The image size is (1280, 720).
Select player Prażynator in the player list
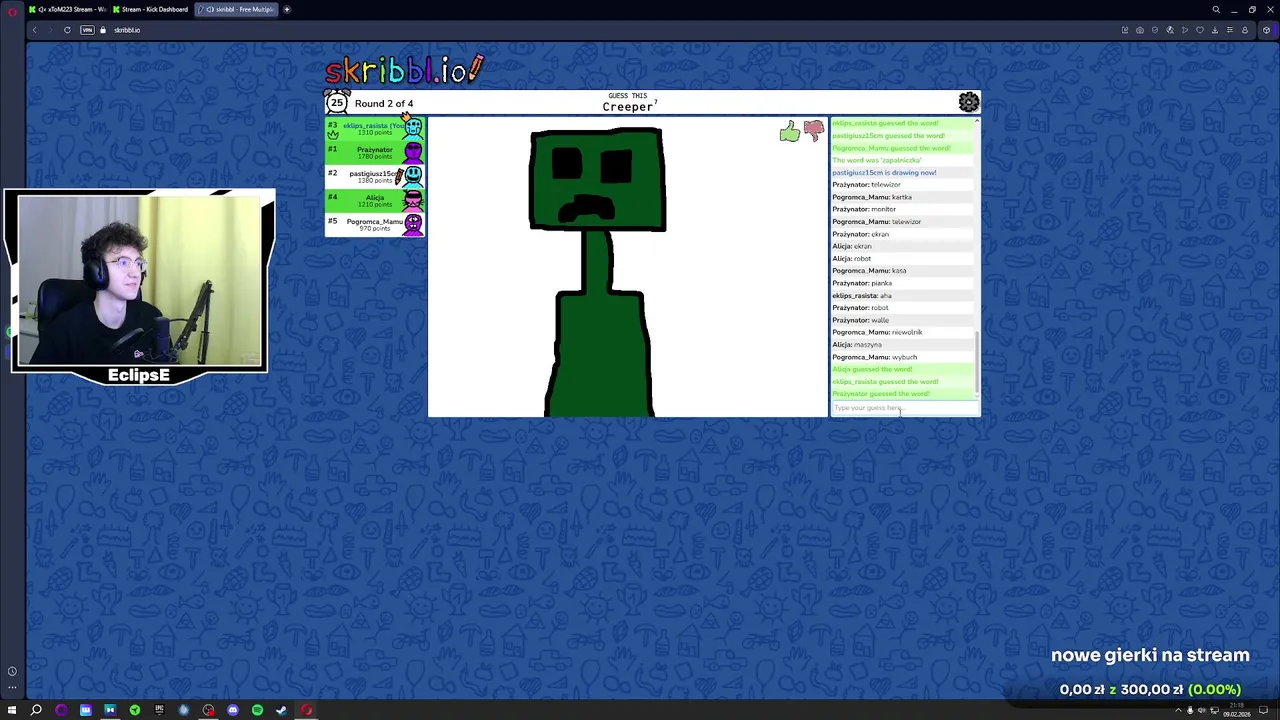(x=375, y=152)
